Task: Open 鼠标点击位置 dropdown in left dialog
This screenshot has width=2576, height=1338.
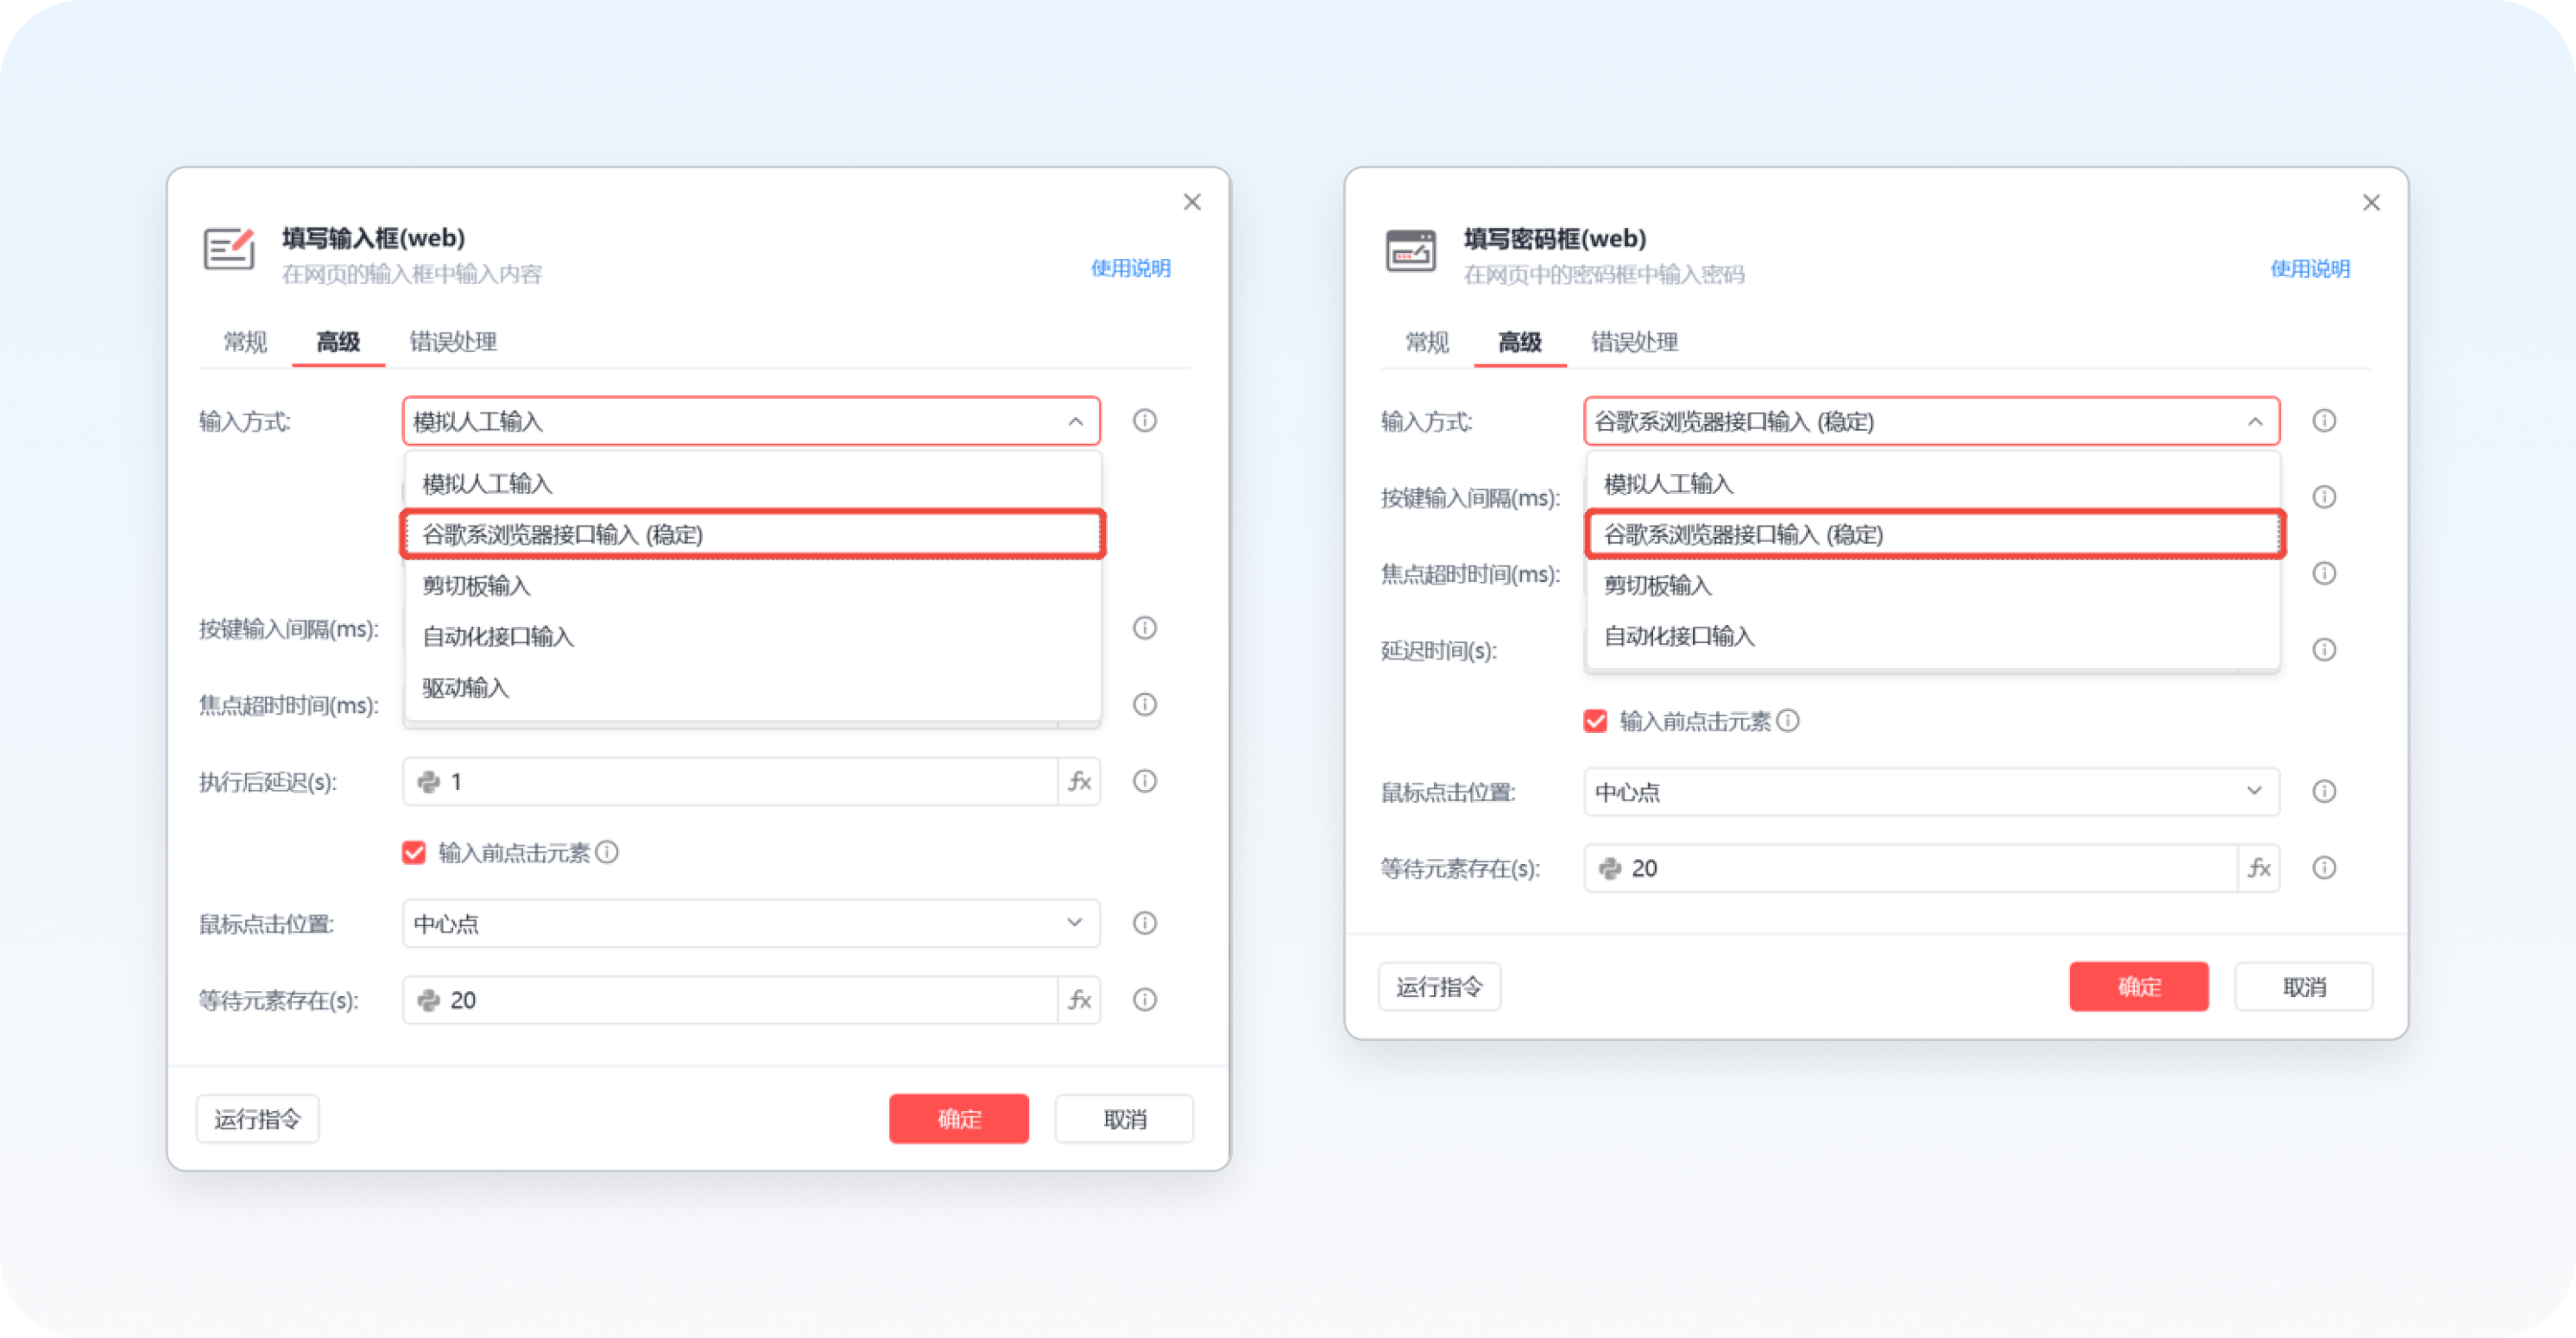Action: coord(750,923)
